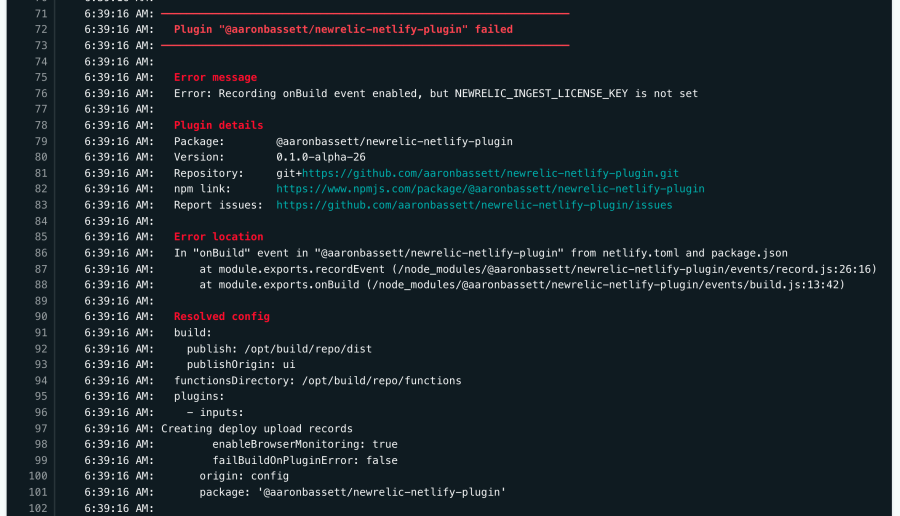This screenshot has height=516, width=900.
Task: Click line number 90 beside Resolved config
Action: coord(41,317)
